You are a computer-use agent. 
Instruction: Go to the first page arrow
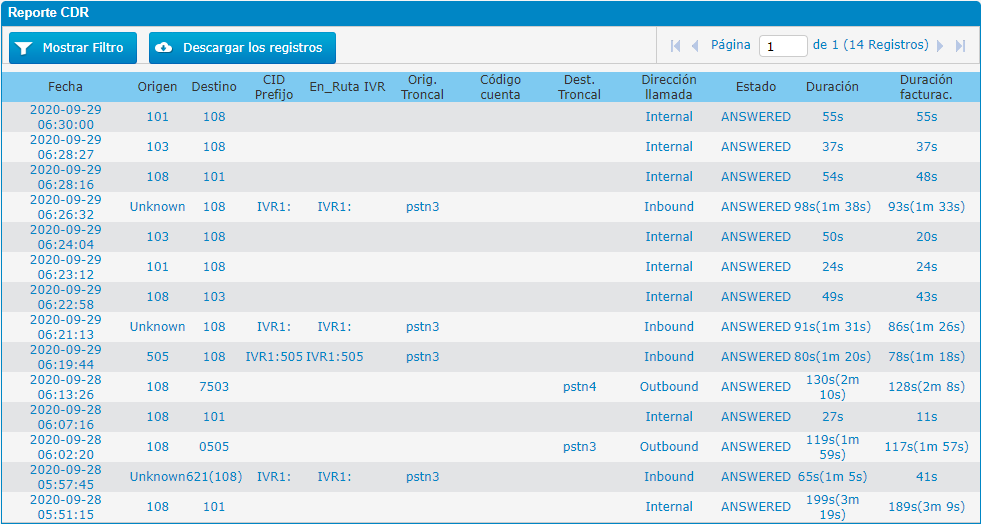tap(675, 46)
